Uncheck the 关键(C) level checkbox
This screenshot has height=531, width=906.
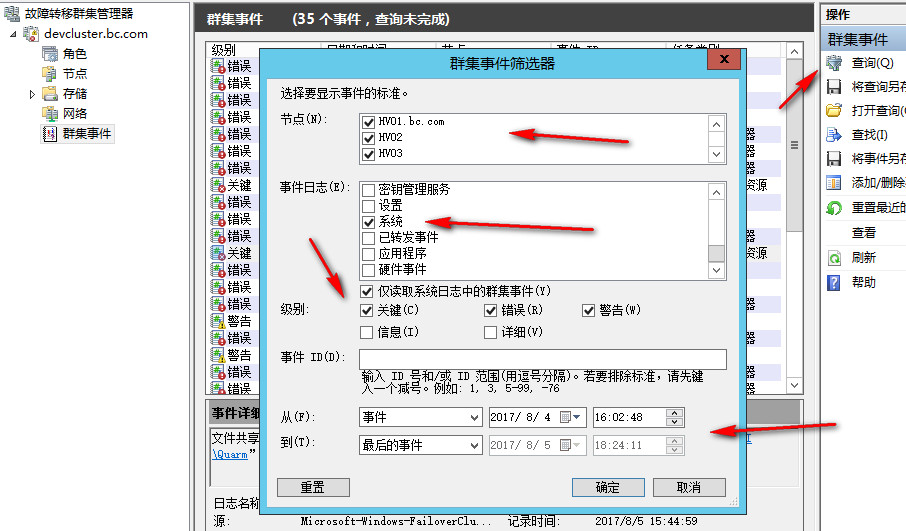click(x=366, y=310)
